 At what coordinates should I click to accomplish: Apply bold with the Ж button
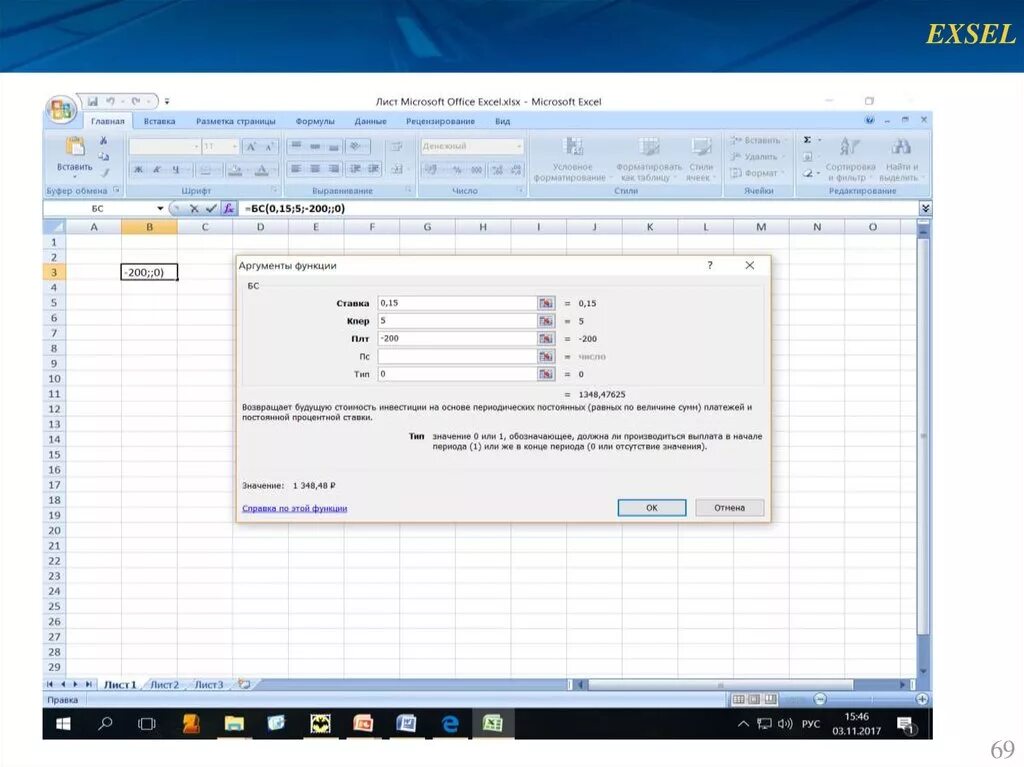138,170
